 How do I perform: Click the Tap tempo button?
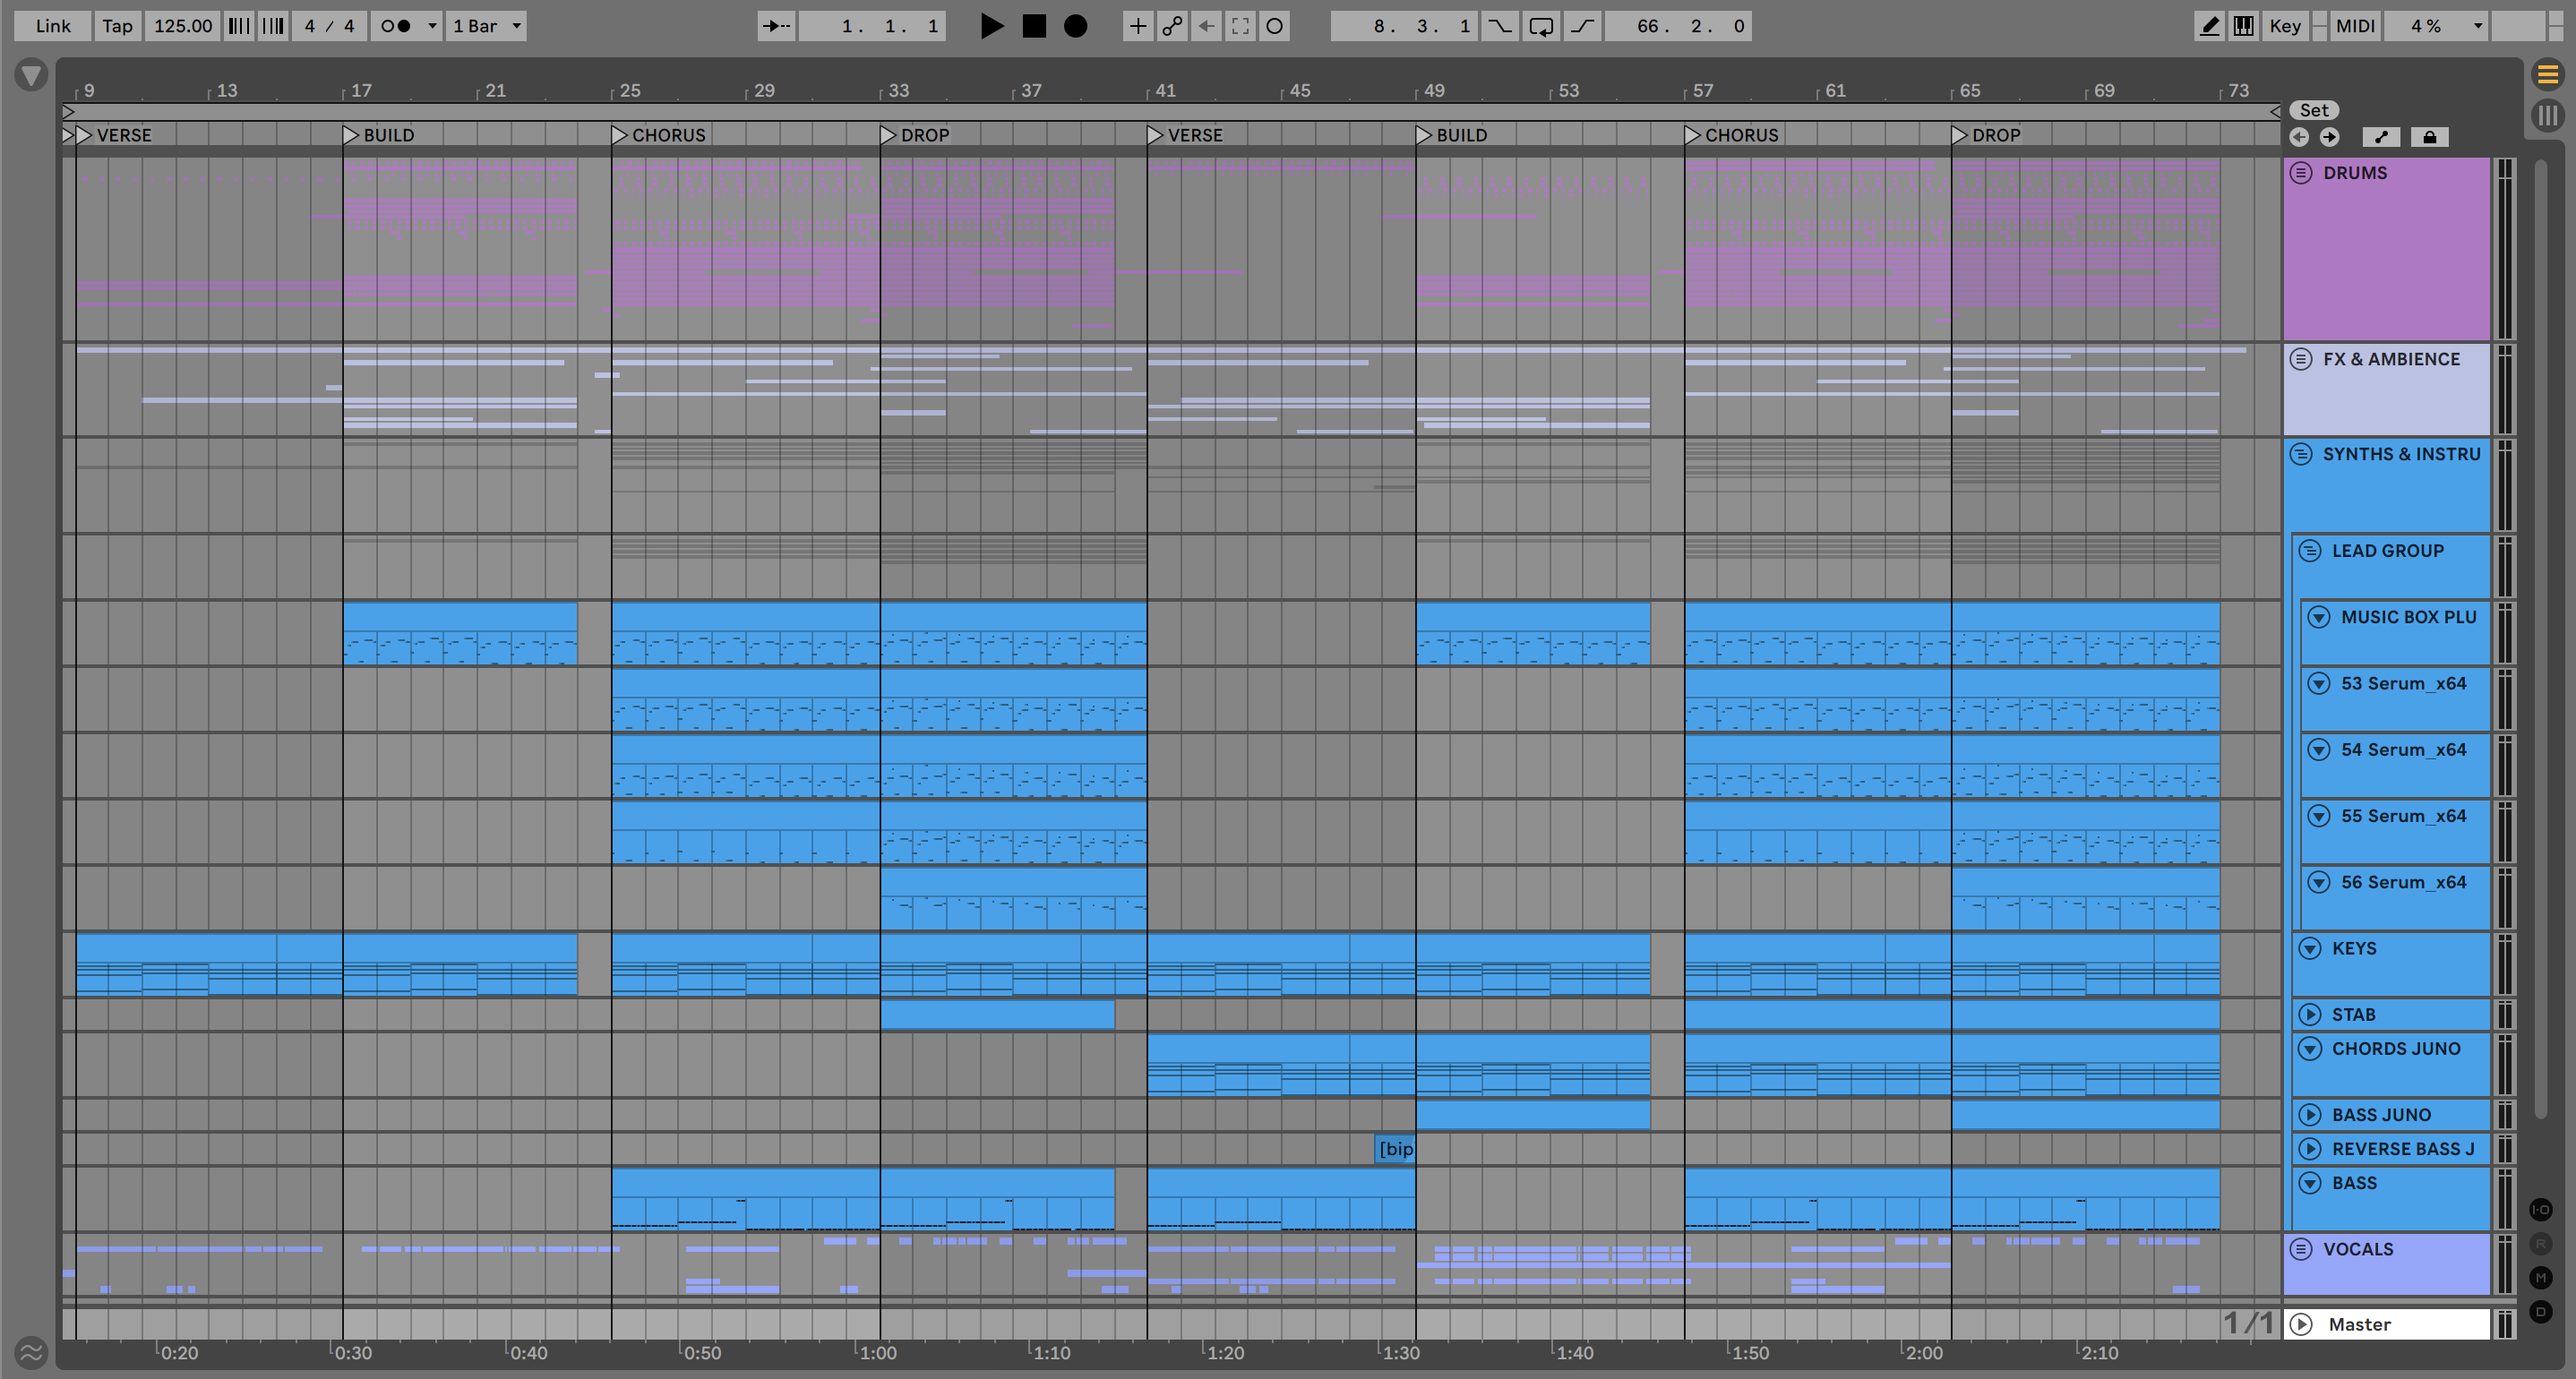pos(117,26)
